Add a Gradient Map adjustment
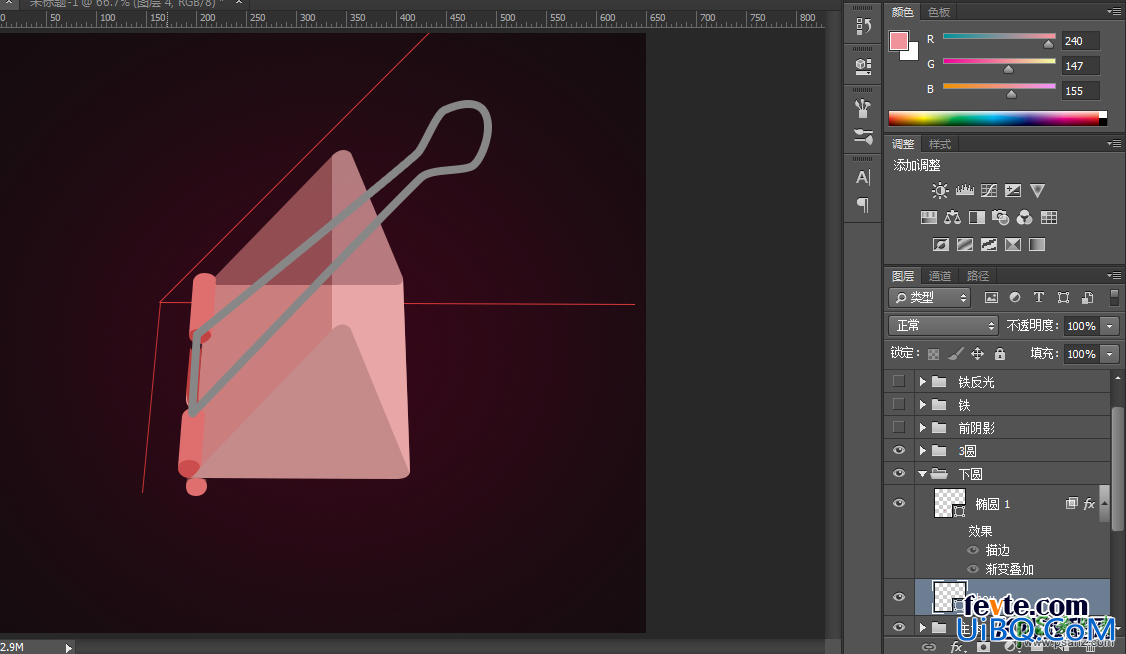The height and width of the screenshot is (654, 1126). tap(1037, 244)
